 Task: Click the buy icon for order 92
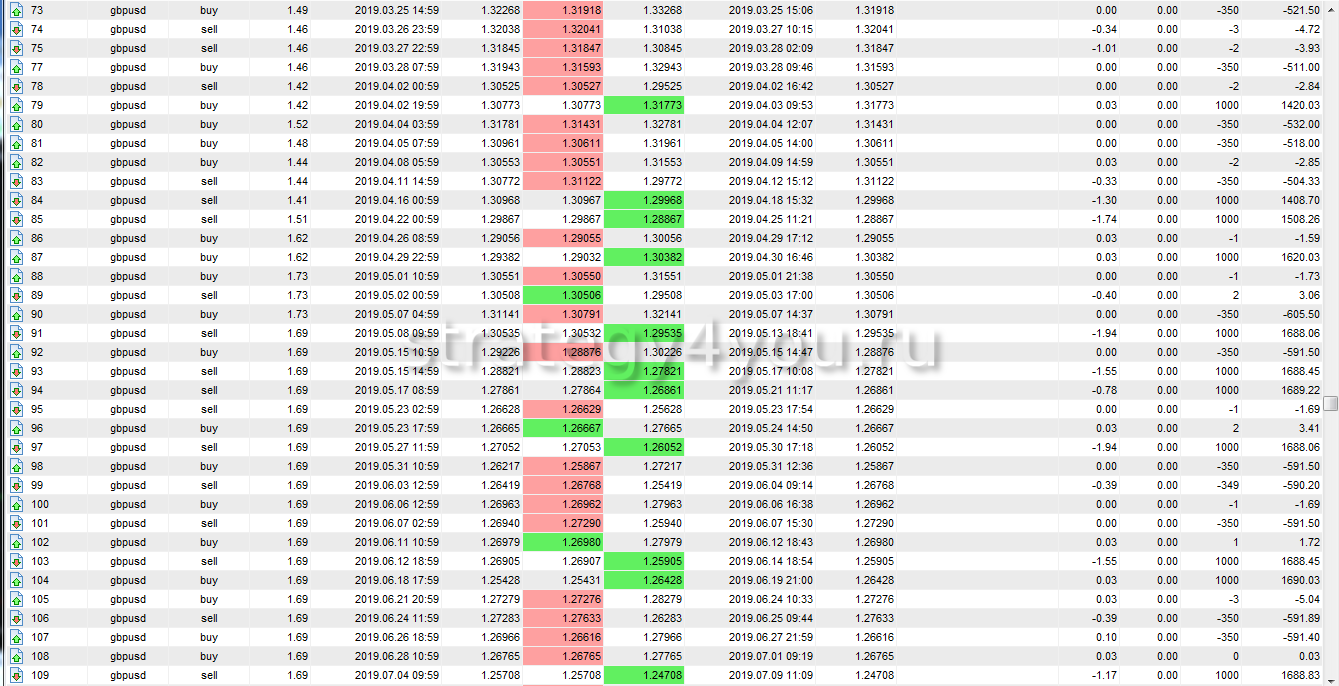pos(17,352)
